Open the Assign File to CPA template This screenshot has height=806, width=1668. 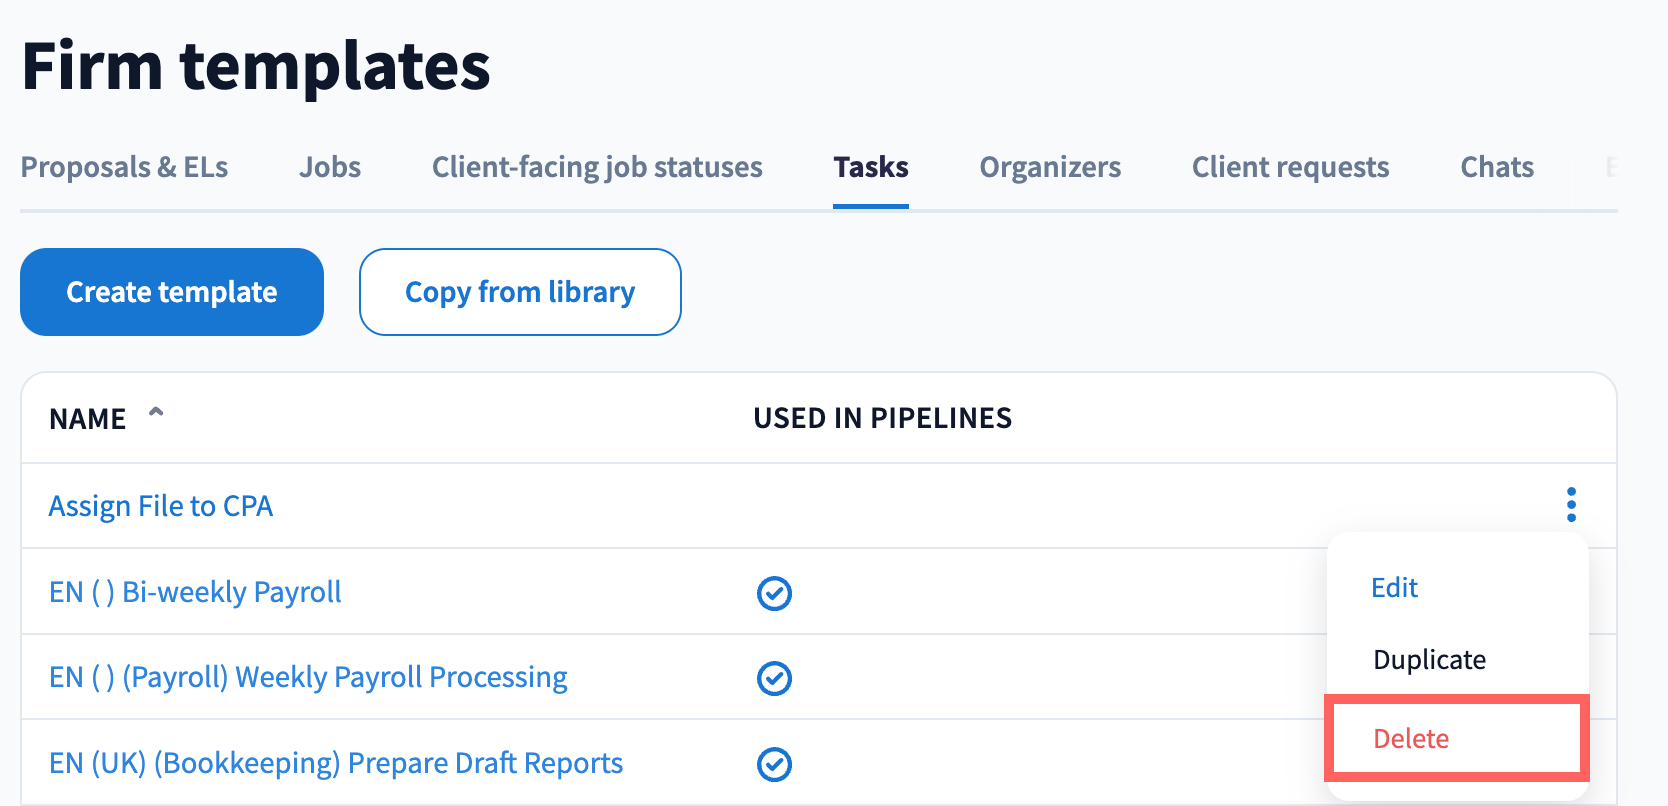(x=161, y=506)
